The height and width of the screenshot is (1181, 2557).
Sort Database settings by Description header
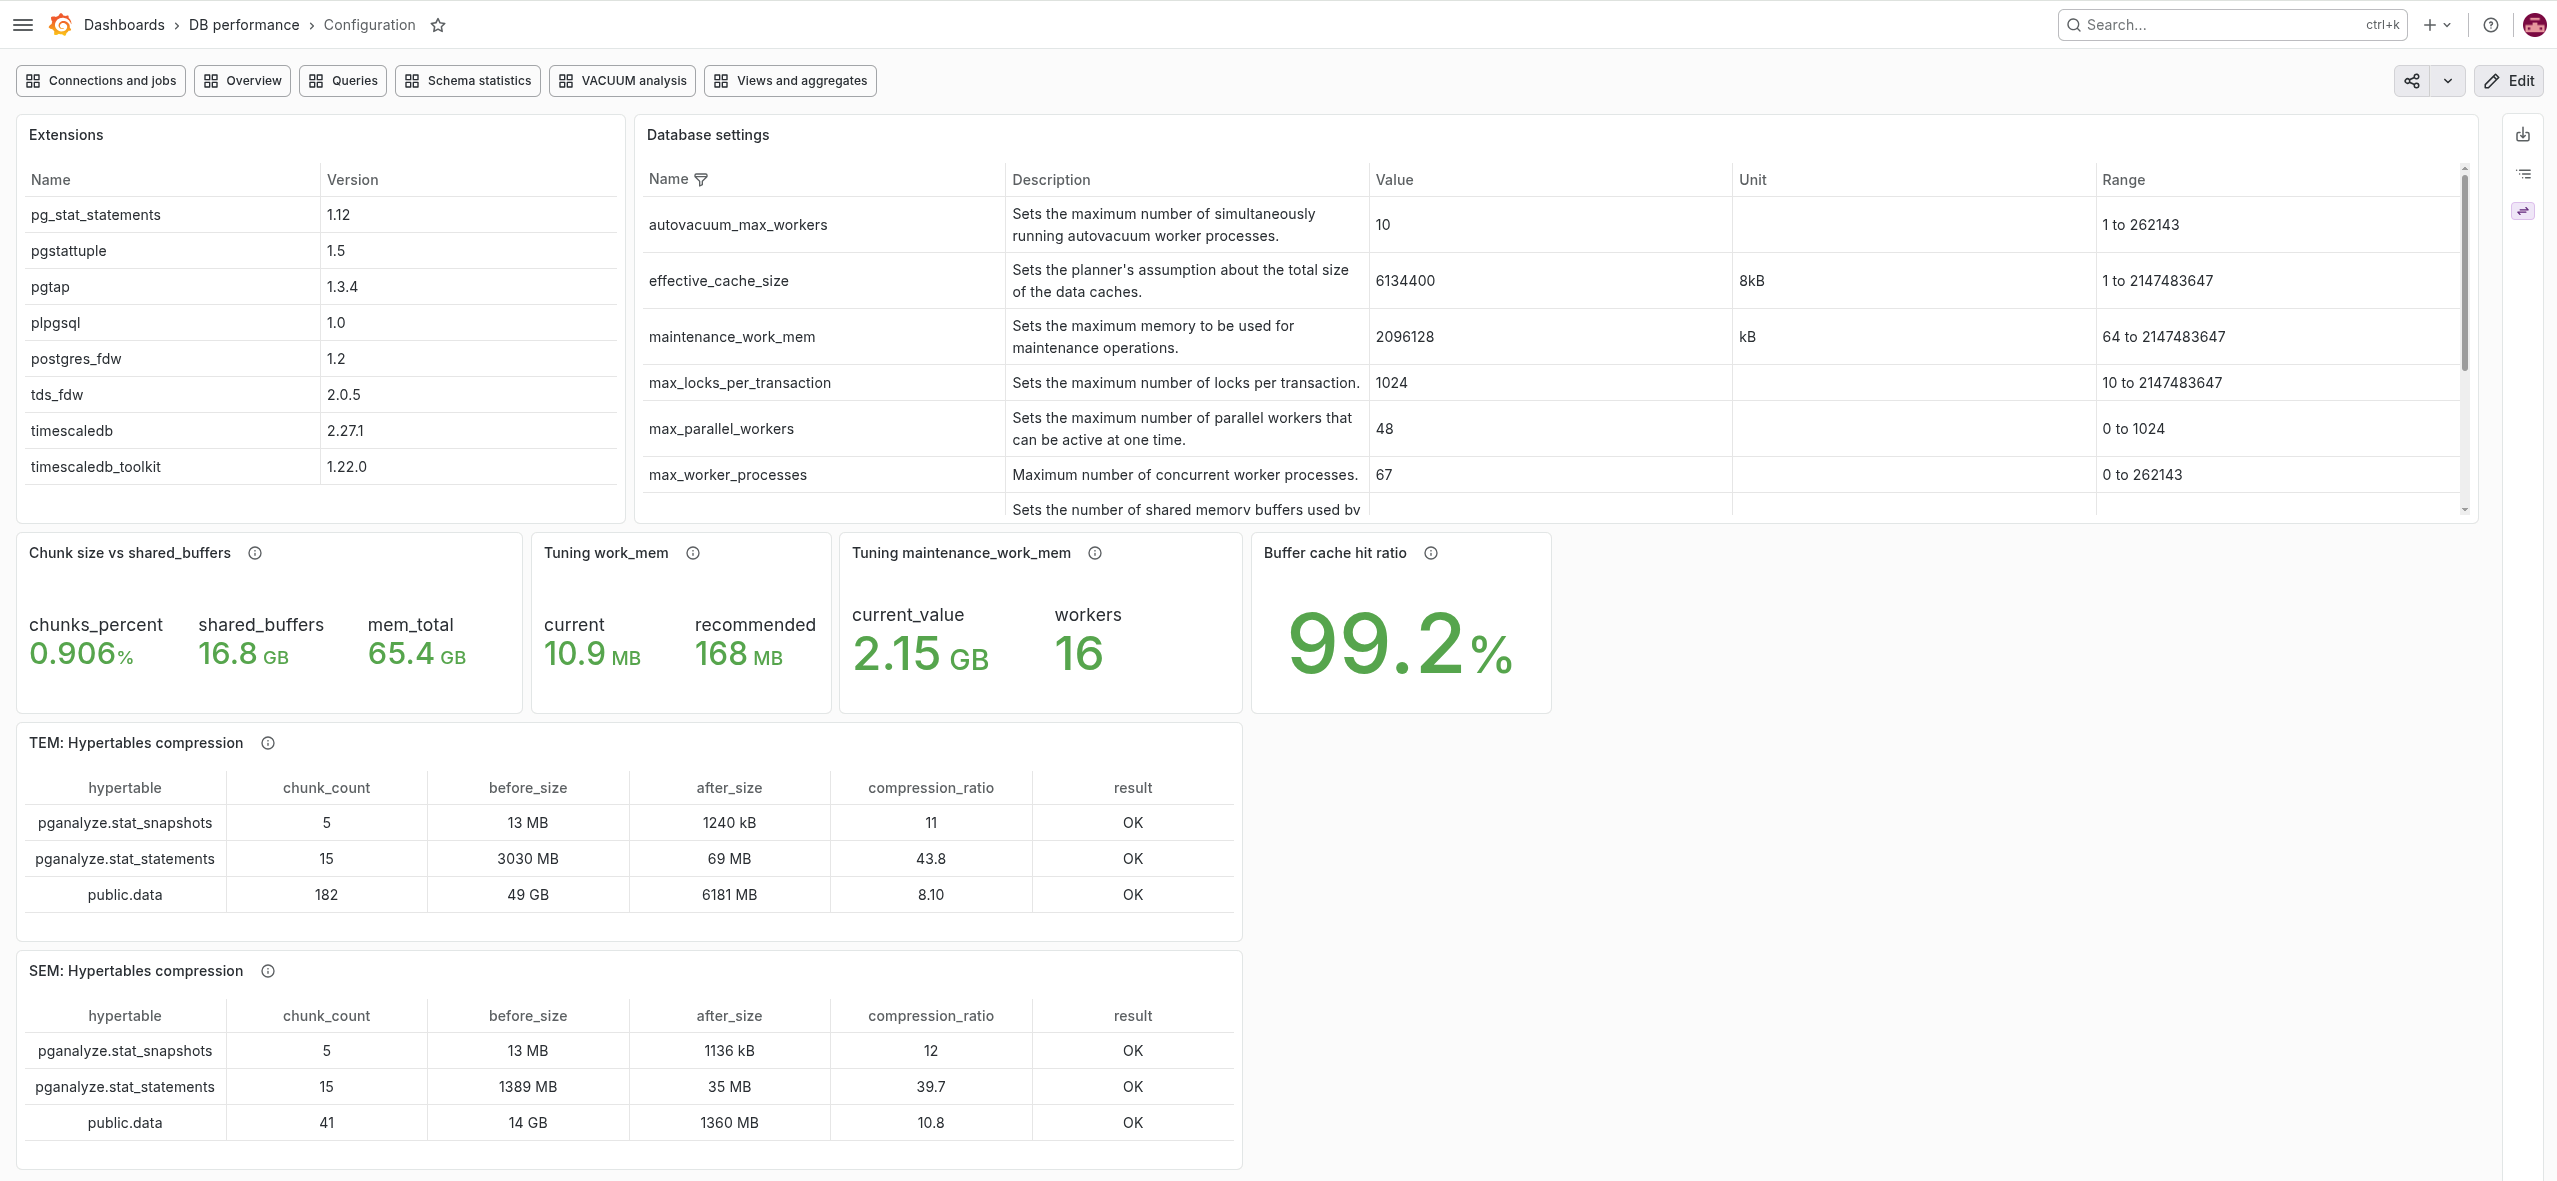1051,180
